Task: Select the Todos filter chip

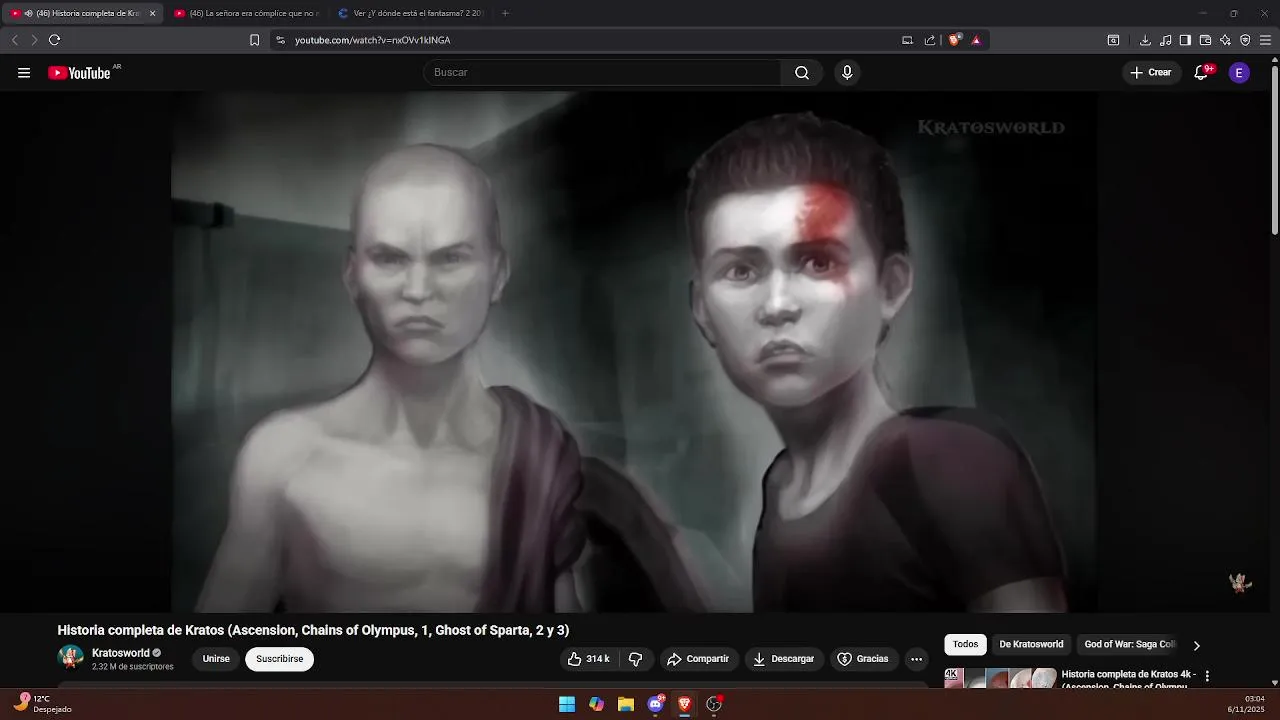Action: tap(965, 645)
